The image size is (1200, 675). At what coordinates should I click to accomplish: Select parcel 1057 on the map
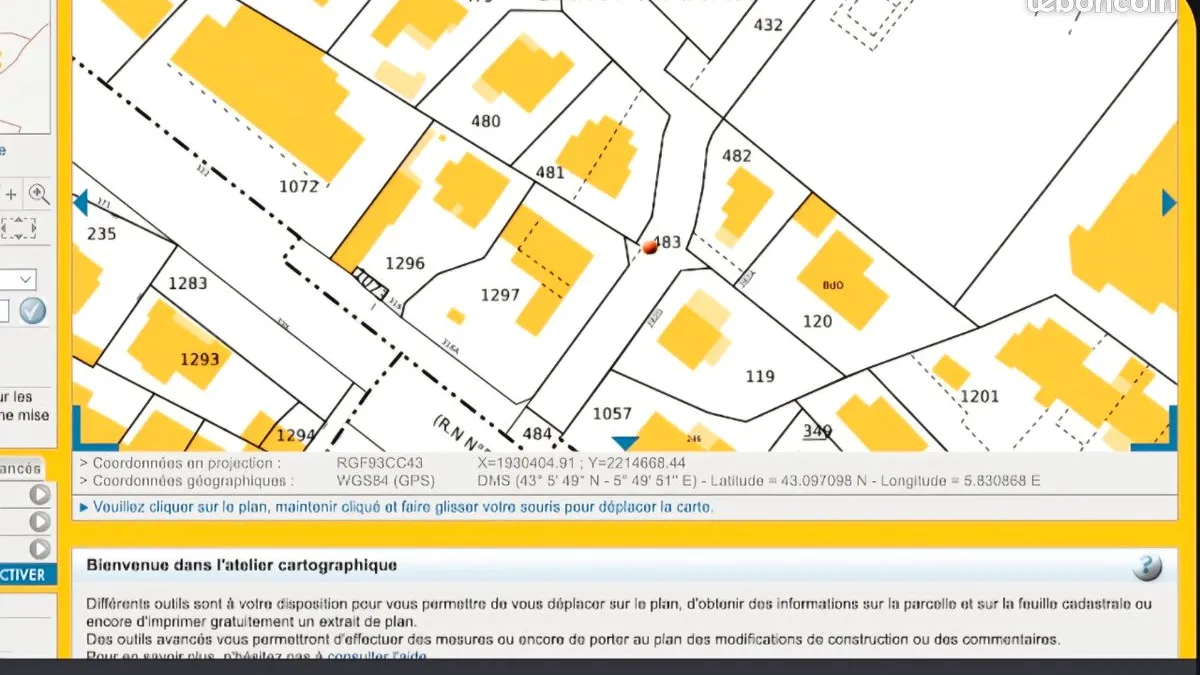tap(613, 413)
